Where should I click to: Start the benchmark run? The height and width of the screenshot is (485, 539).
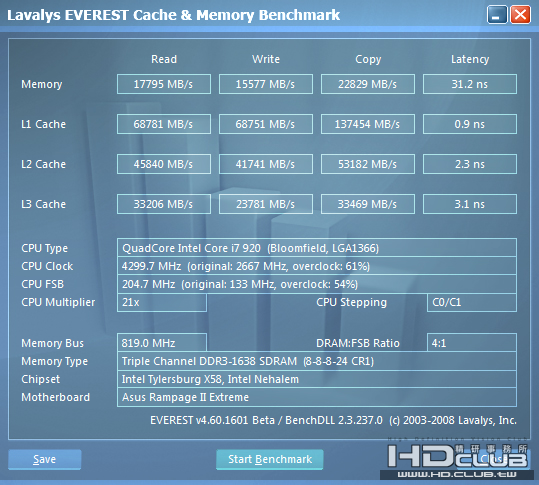(270, 459)
